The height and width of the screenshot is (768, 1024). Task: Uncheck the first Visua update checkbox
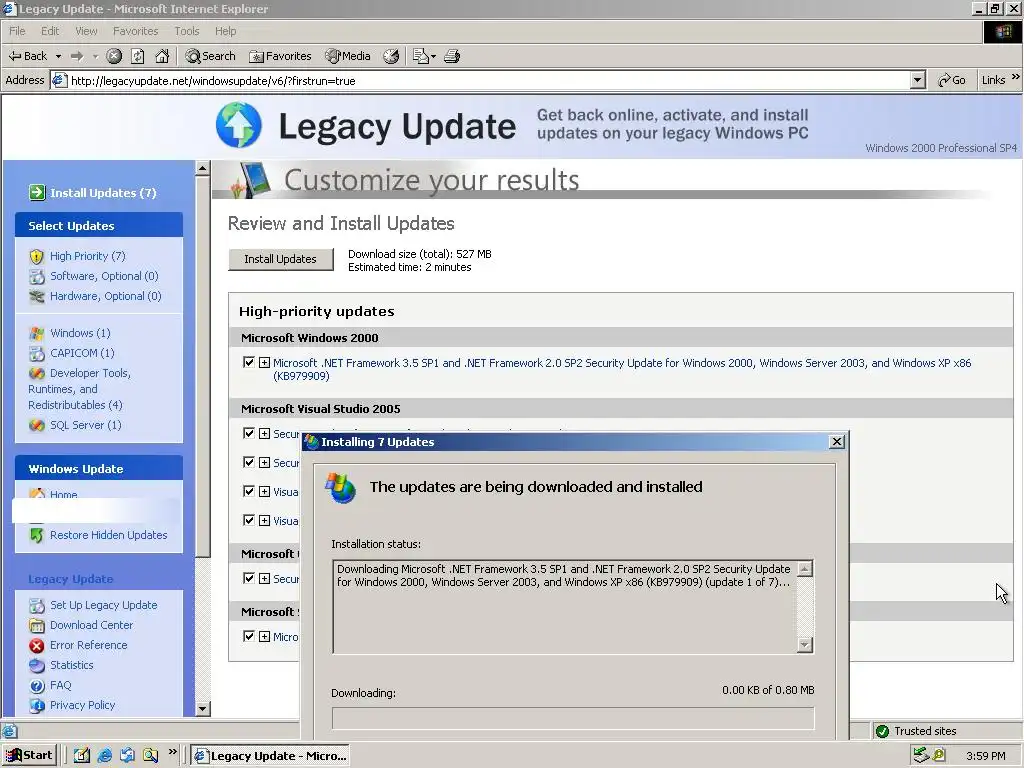pyautogui.click(x=248, y=490)
